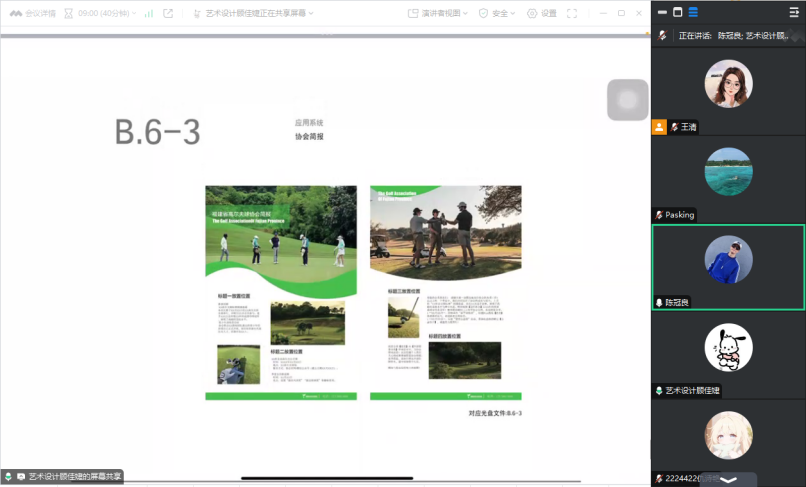This screenshot has width=806, height=487.
Task: Click the orange host badge next to 王清
Action: tap(659, 127)
